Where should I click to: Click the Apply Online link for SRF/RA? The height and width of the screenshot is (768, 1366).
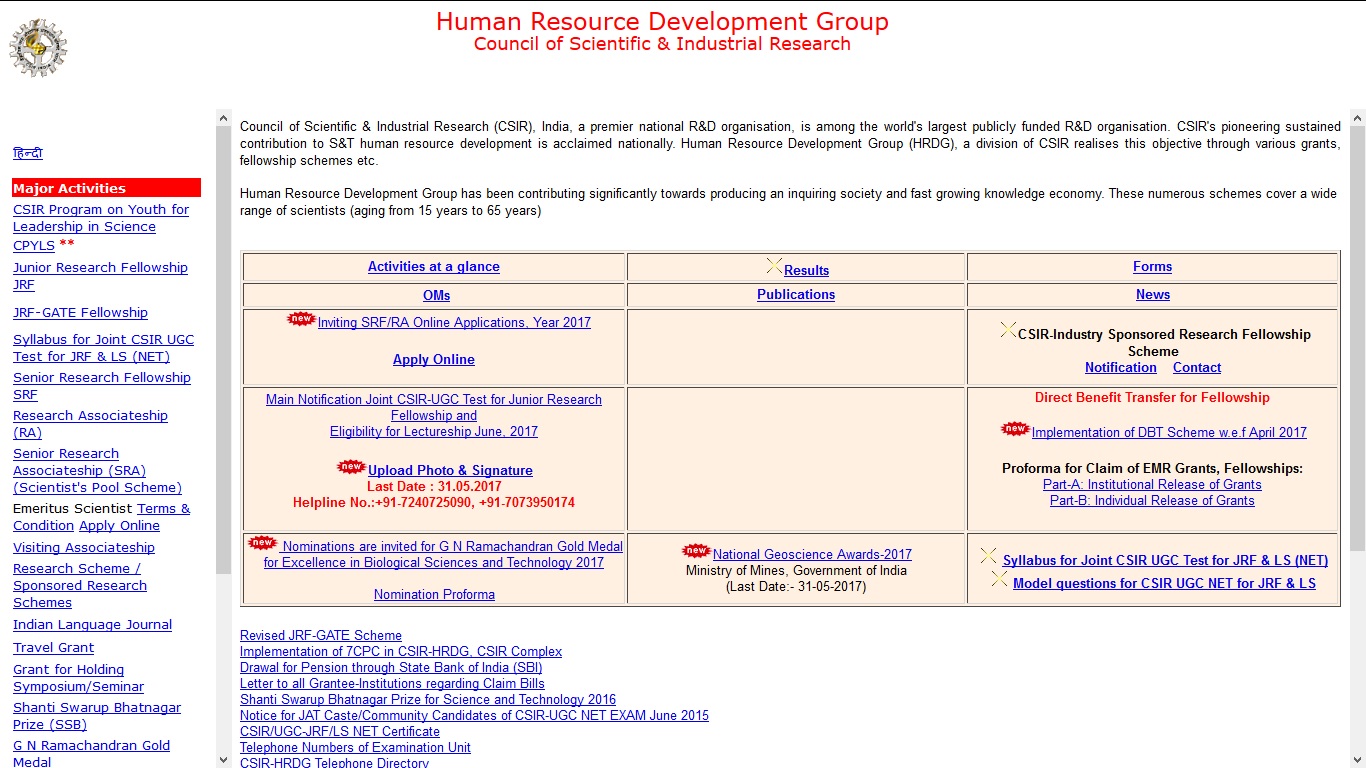pos(434,360)
